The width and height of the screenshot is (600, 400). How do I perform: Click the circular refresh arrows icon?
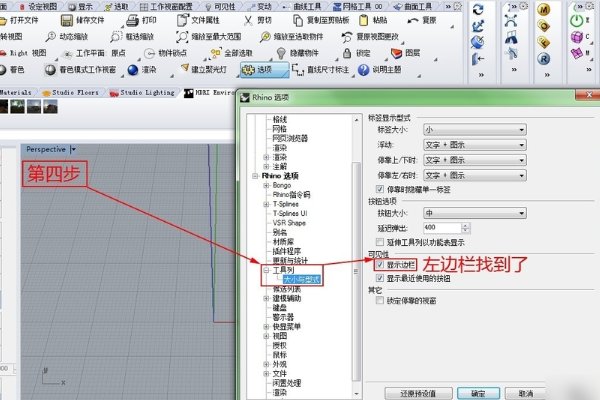478,10
